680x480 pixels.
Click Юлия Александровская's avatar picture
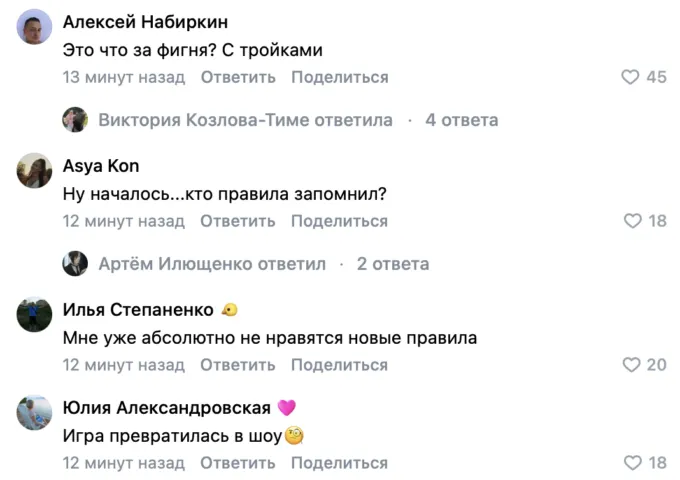[35, 412]
